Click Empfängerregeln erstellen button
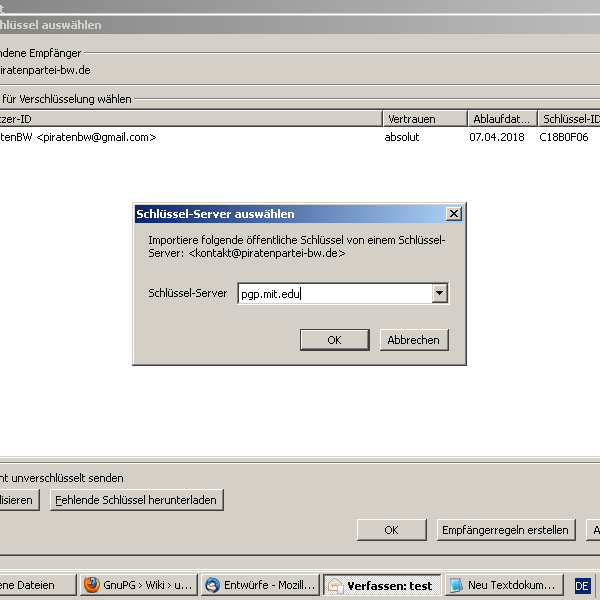Viewport: 600px width, 600px height. 506,530
